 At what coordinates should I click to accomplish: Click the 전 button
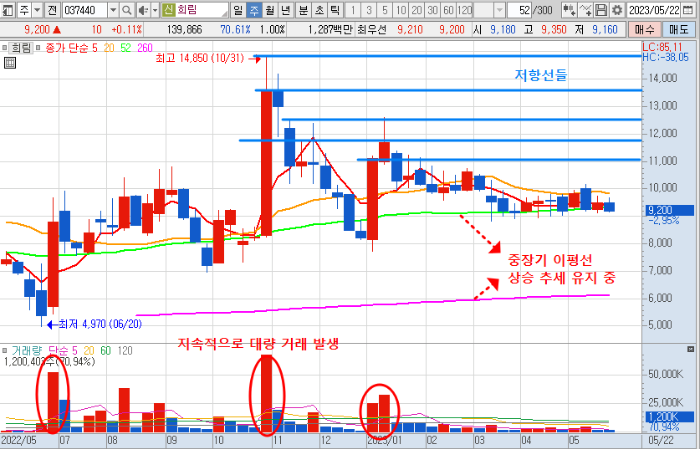52,10
